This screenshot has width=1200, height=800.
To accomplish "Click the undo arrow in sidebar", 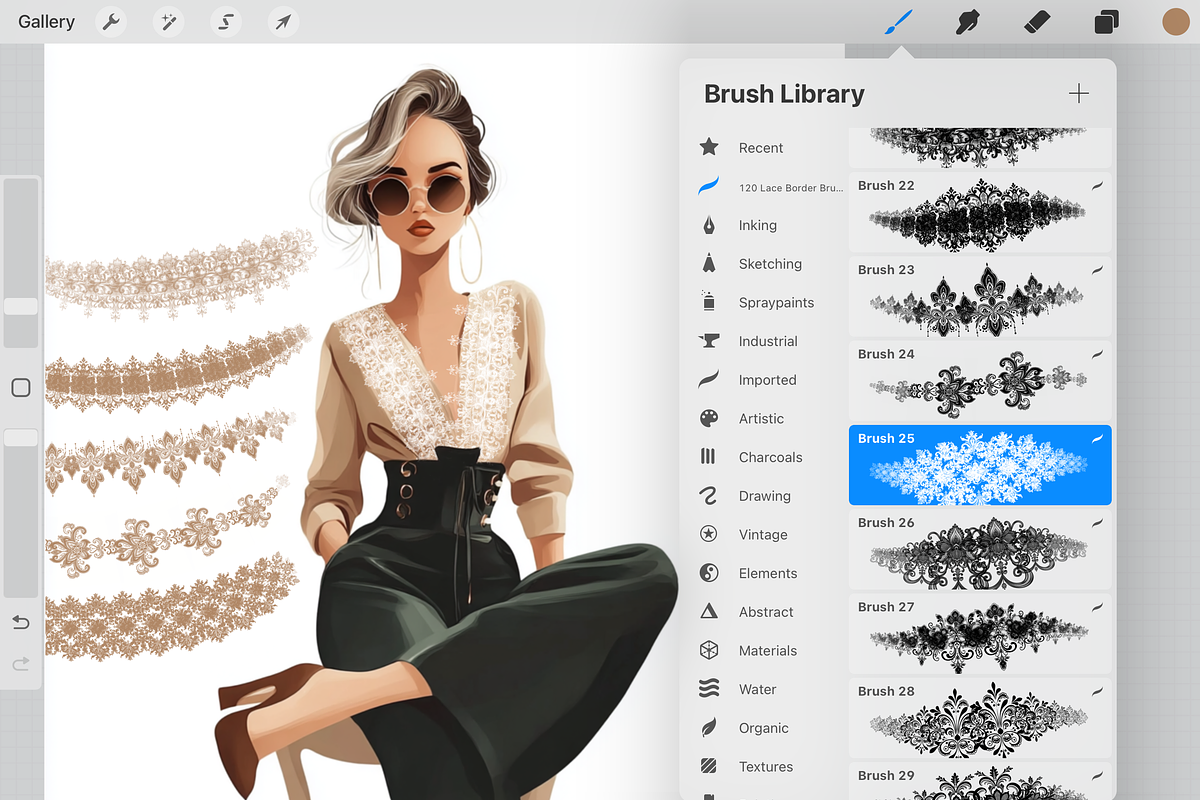I will [21, 623].
